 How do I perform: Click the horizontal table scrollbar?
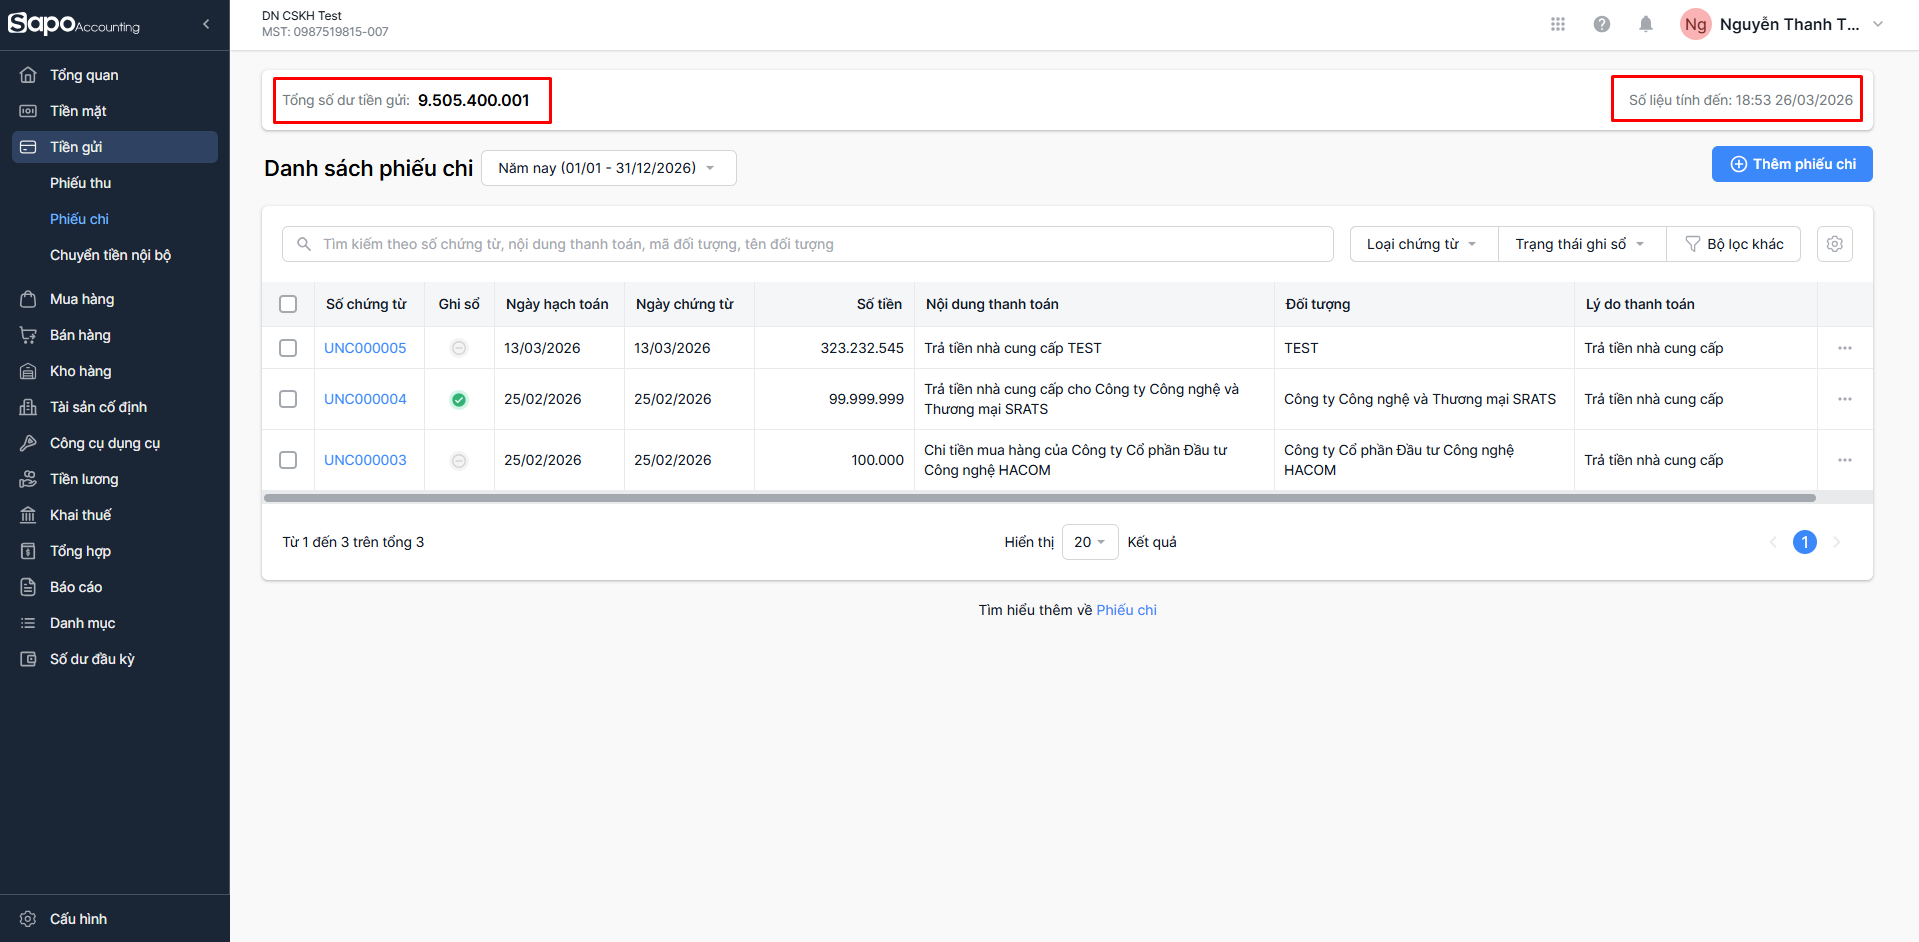point(1039,498)
